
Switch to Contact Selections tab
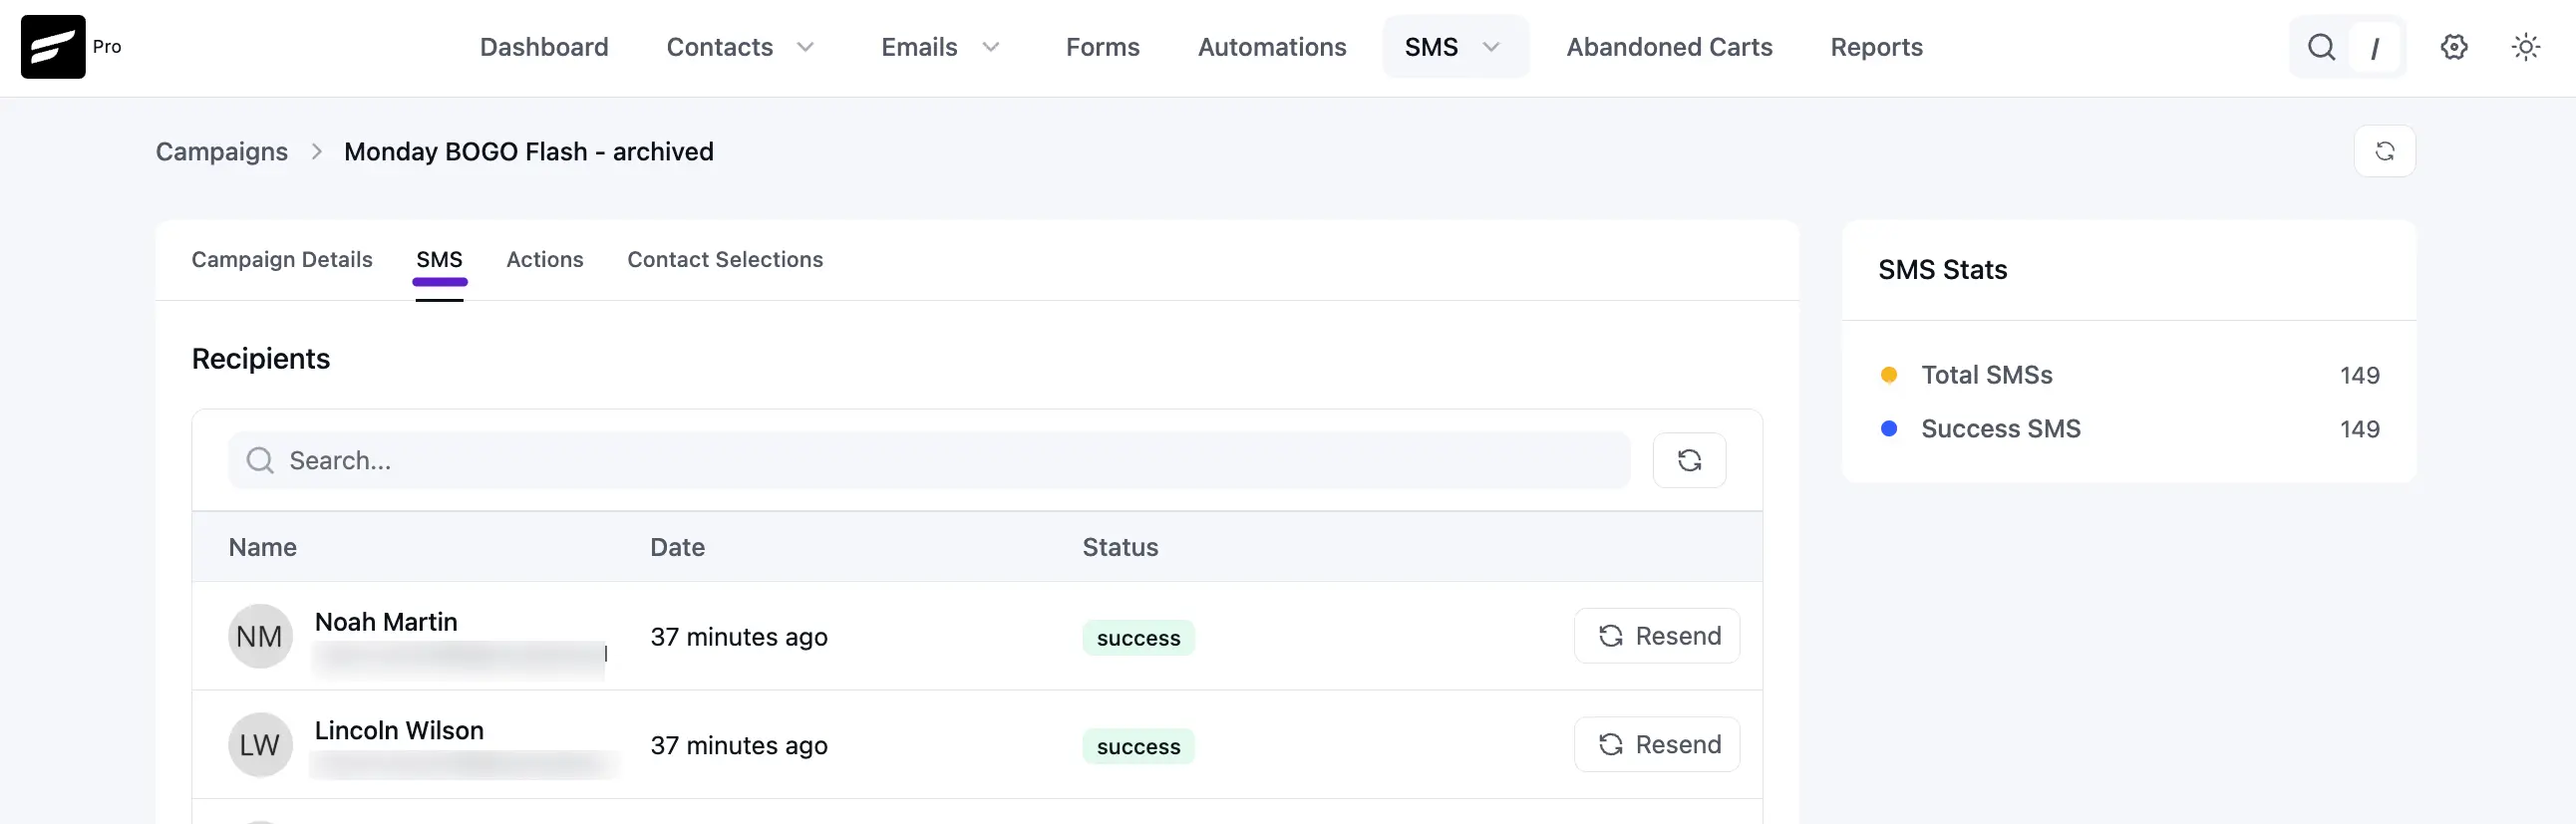click(x=725, y=260)
